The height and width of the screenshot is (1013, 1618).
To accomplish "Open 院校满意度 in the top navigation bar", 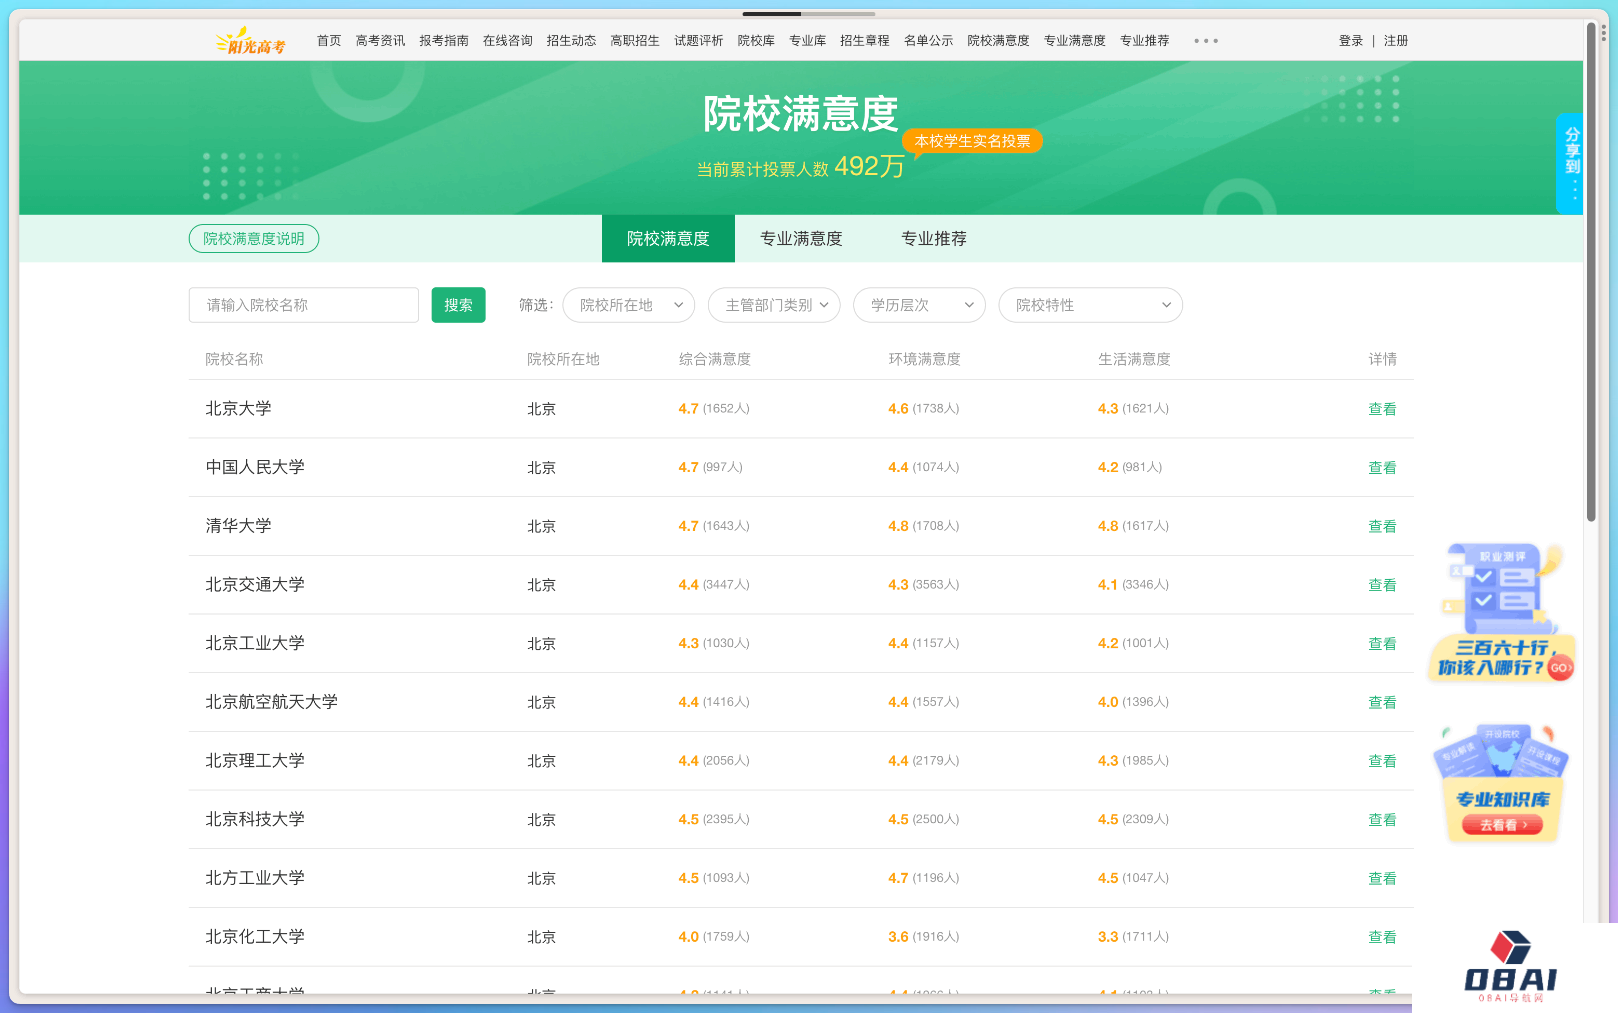I will click(998, 41).
